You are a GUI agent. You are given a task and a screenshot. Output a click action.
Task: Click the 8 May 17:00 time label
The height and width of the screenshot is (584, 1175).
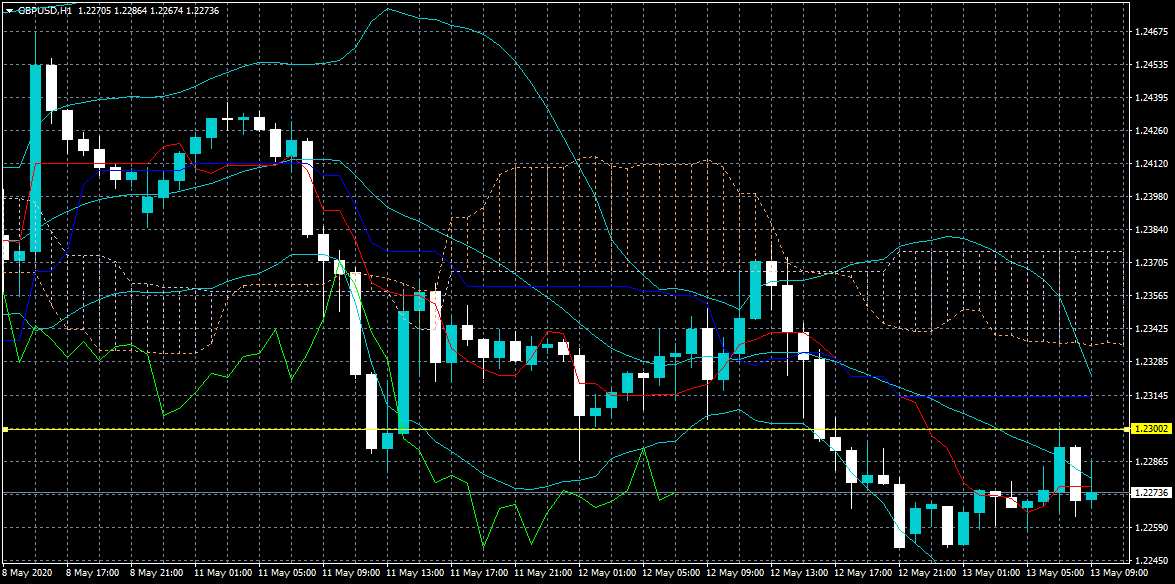(x=92, y=573)
